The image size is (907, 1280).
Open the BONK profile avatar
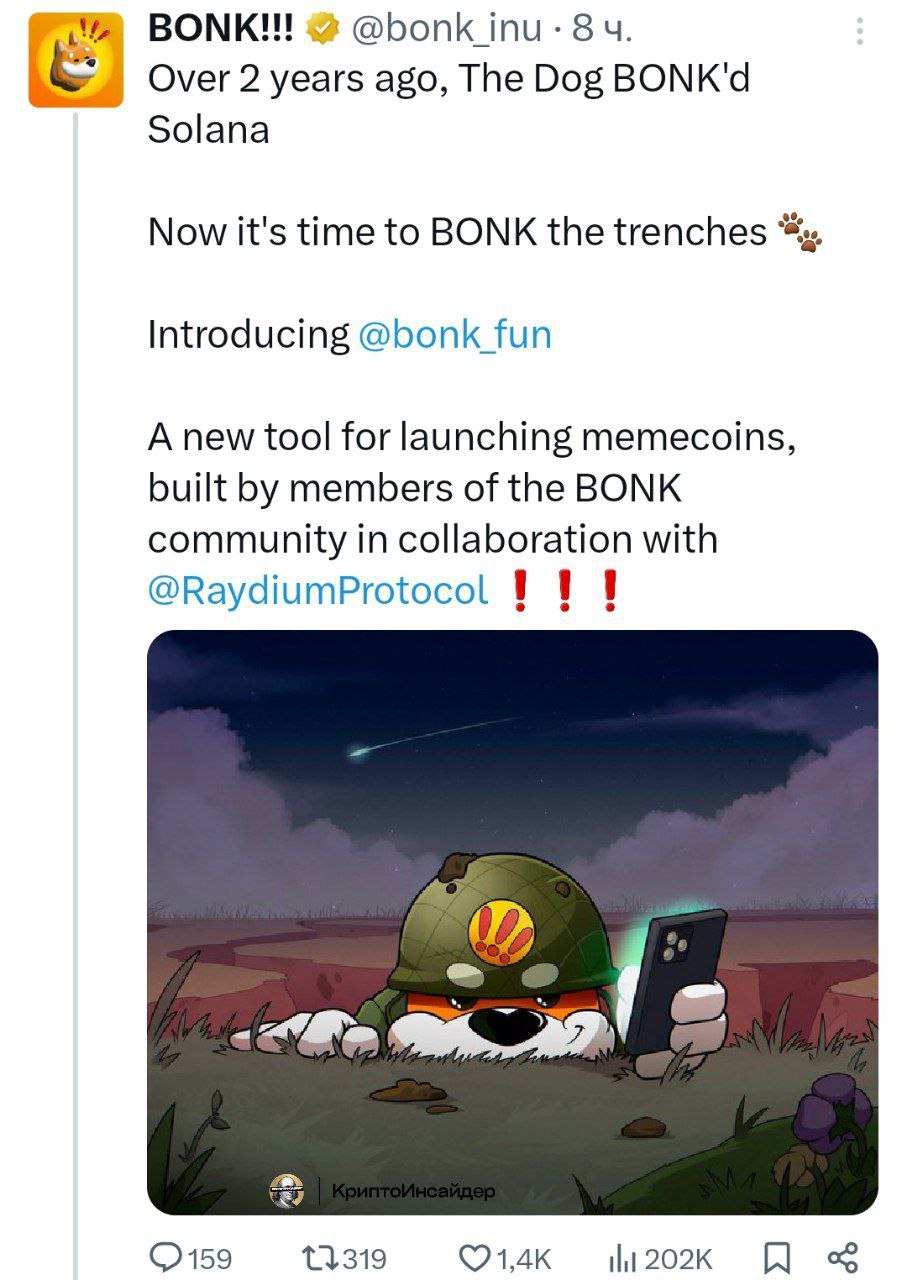click(x=75, y=59)
